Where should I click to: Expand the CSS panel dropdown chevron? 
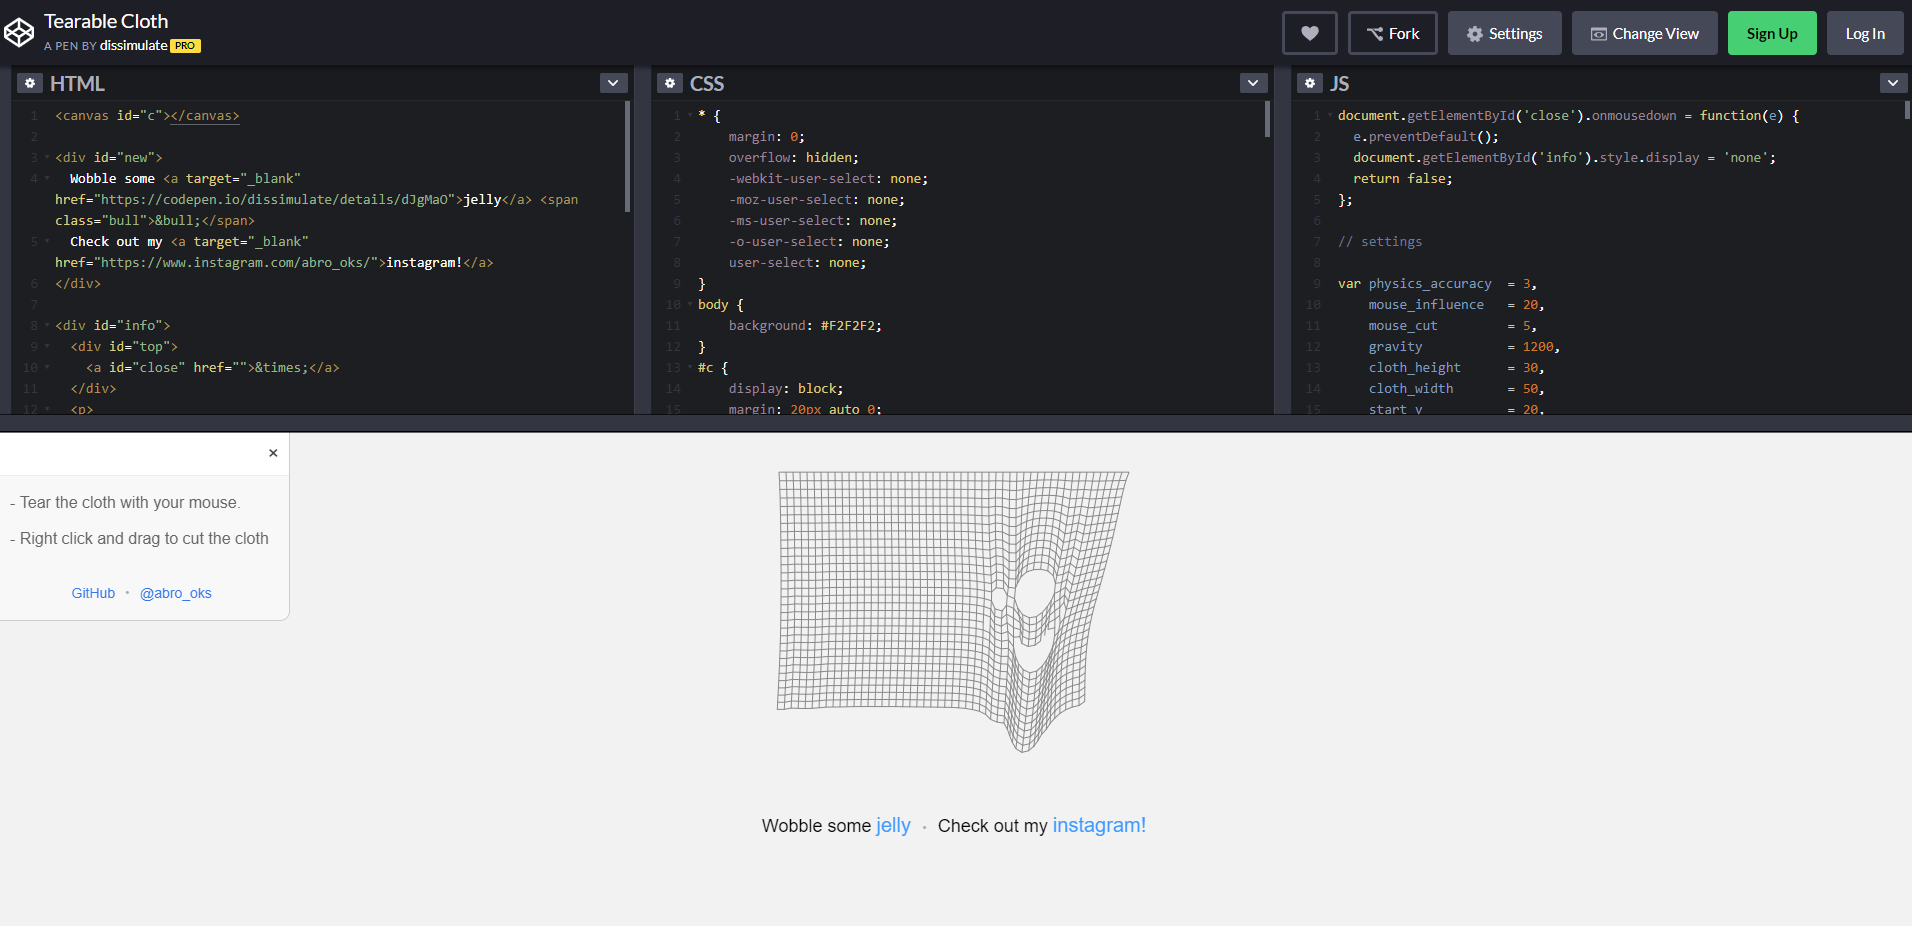(1253, 83)
